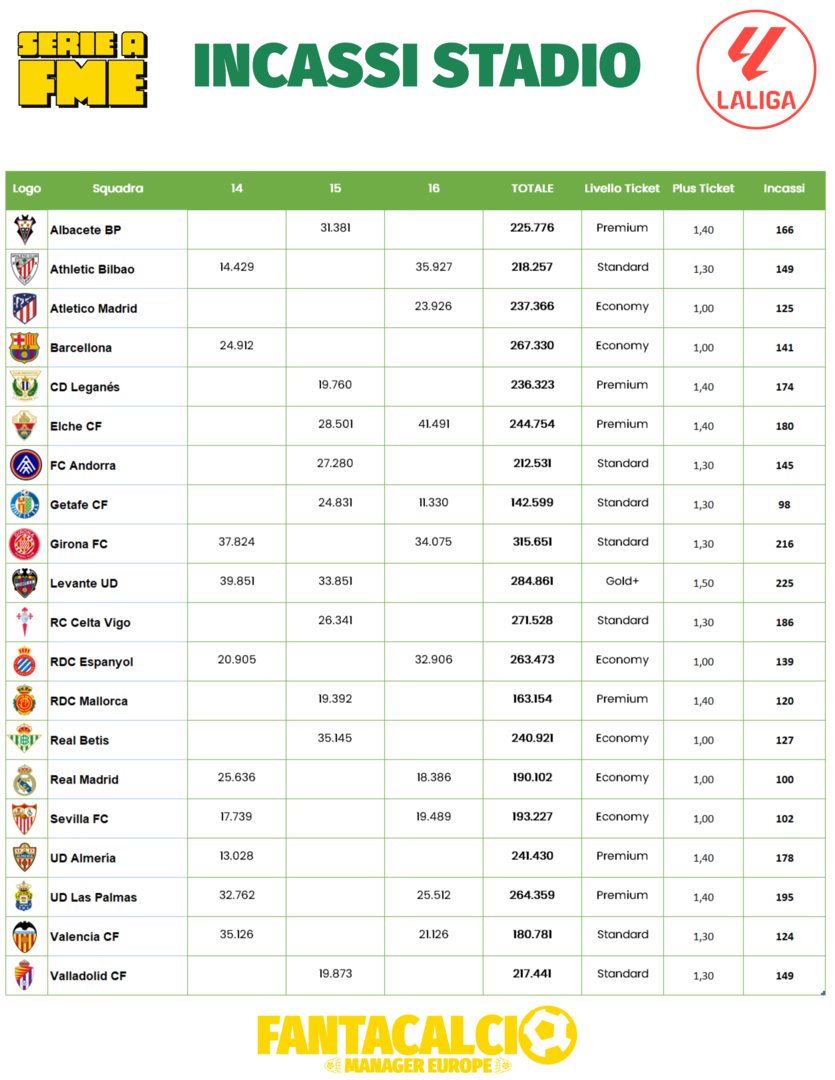The height and width of the screenshot is (1080, 835).
Task: Click the Valencia CF club crest
Action: tap(24, 936)
